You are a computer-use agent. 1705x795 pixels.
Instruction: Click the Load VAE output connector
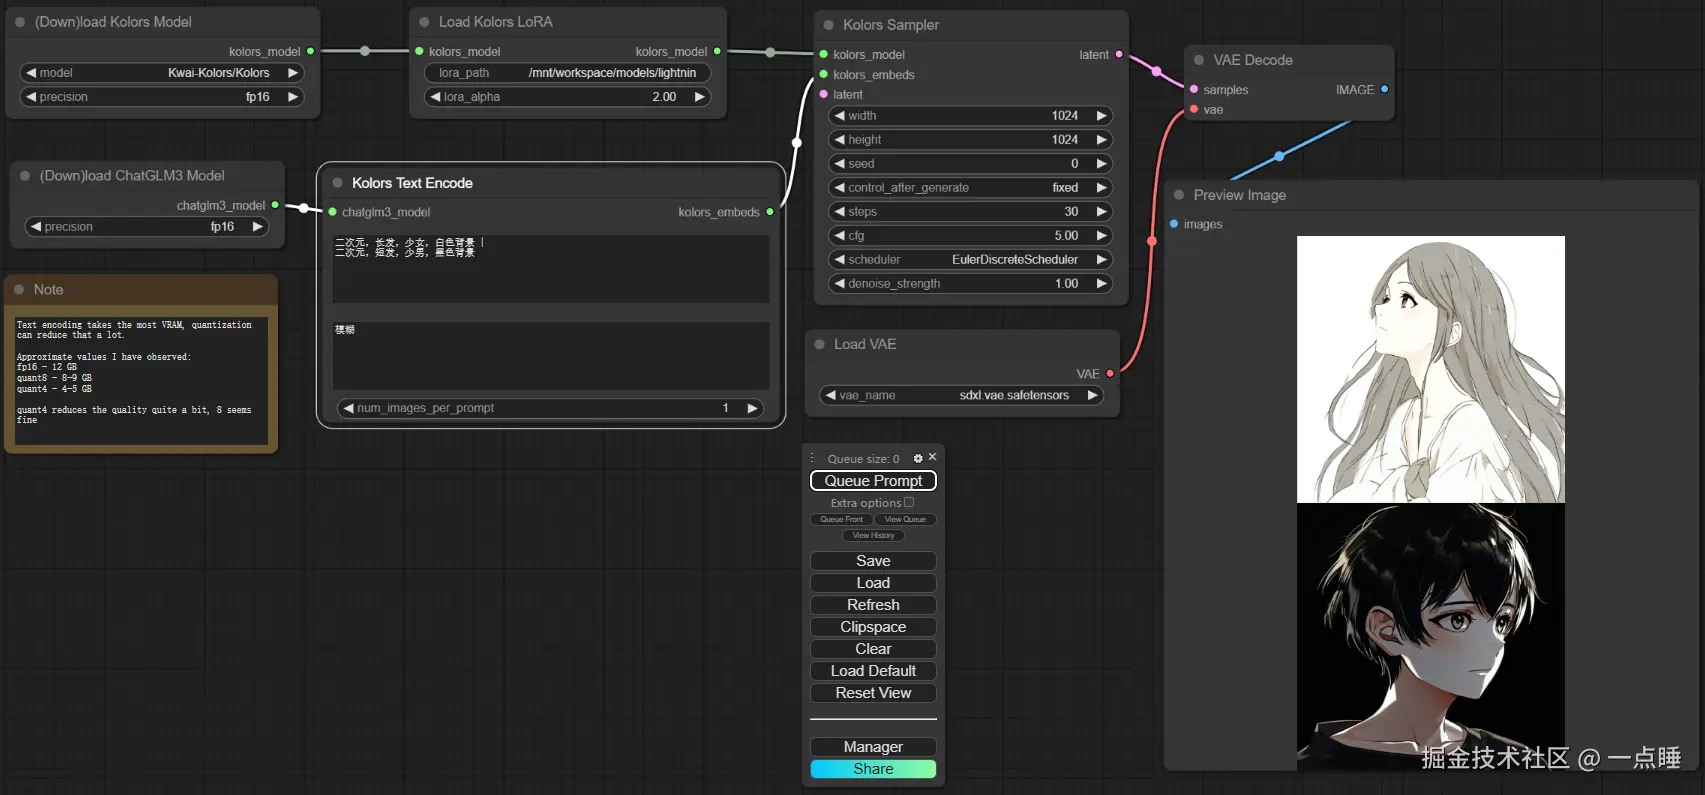pyautogui.click(x=1110, y=374)
